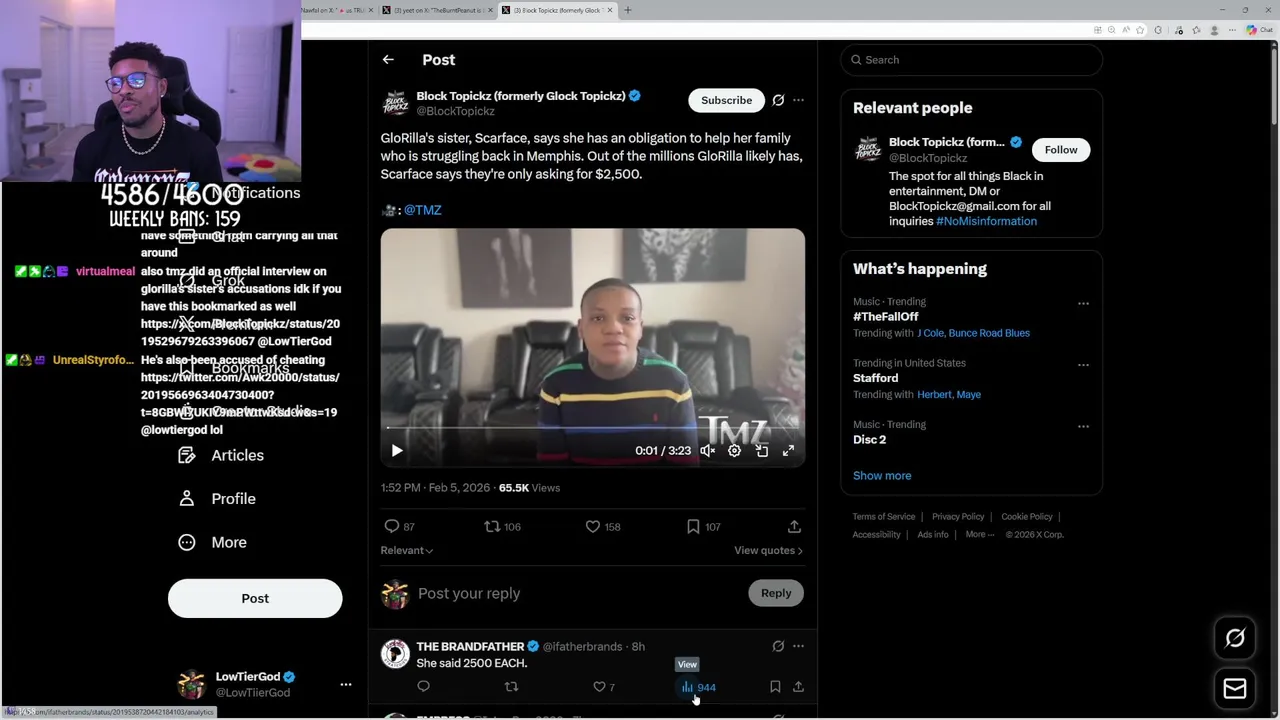Viewport: 1280px width, 720px height.
Task: Repost THE BRANDFATHER comment
Action: pyautogui.click(x=511, y=687)
